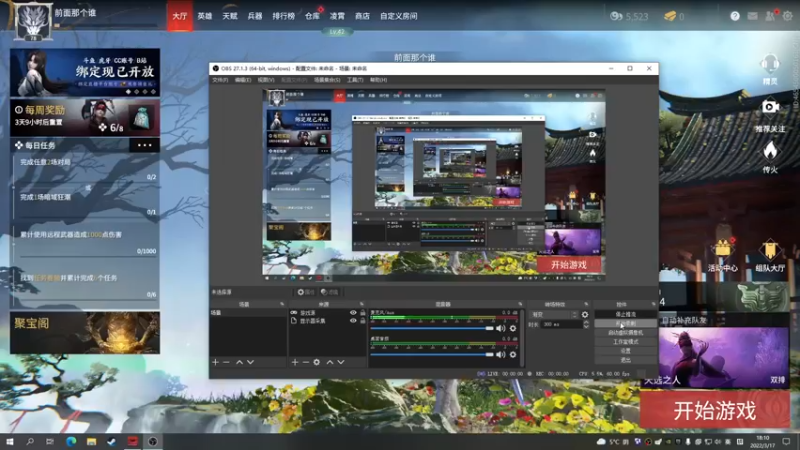This screenshot has height=450, width=800.
Task: Click the 开始游戏 start game button
Action: point(714,410)
